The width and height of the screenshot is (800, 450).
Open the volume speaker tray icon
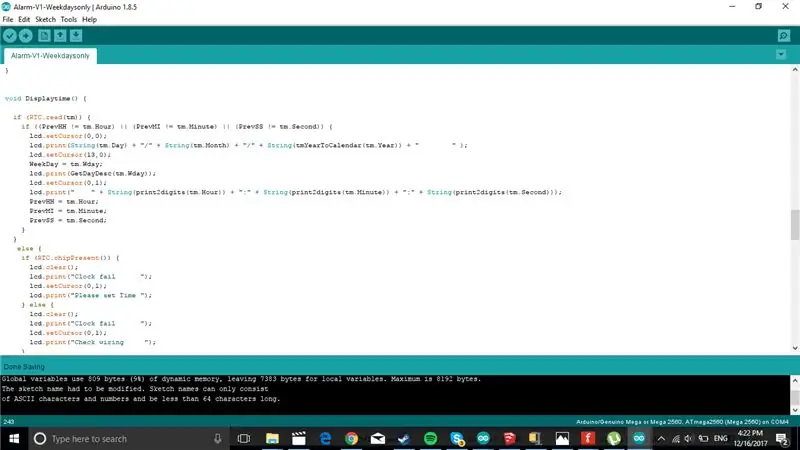click(x=689, y=439)
